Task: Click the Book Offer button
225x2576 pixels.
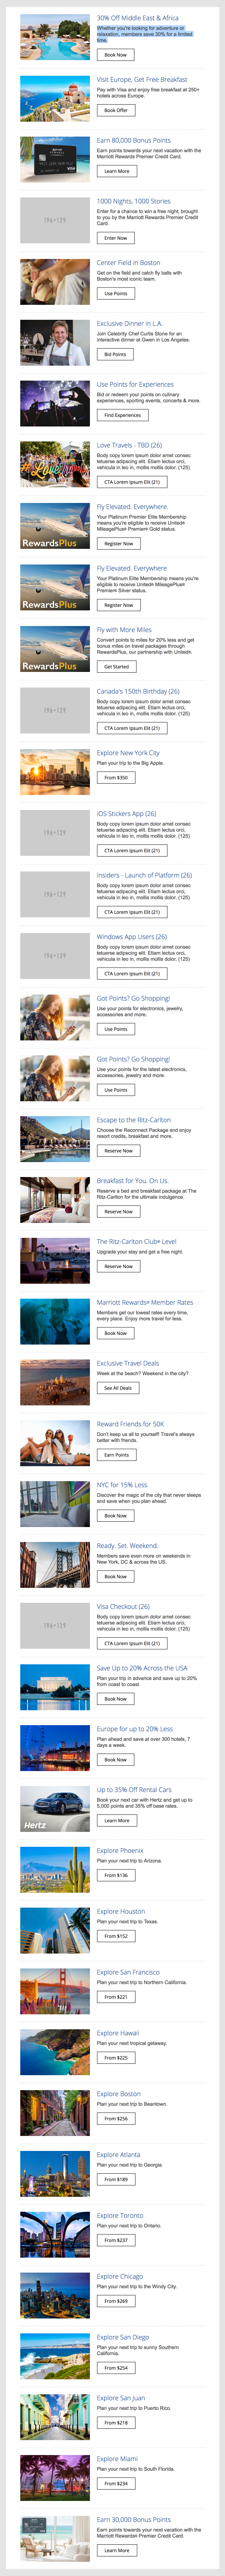Action: [x=116, y=110]
